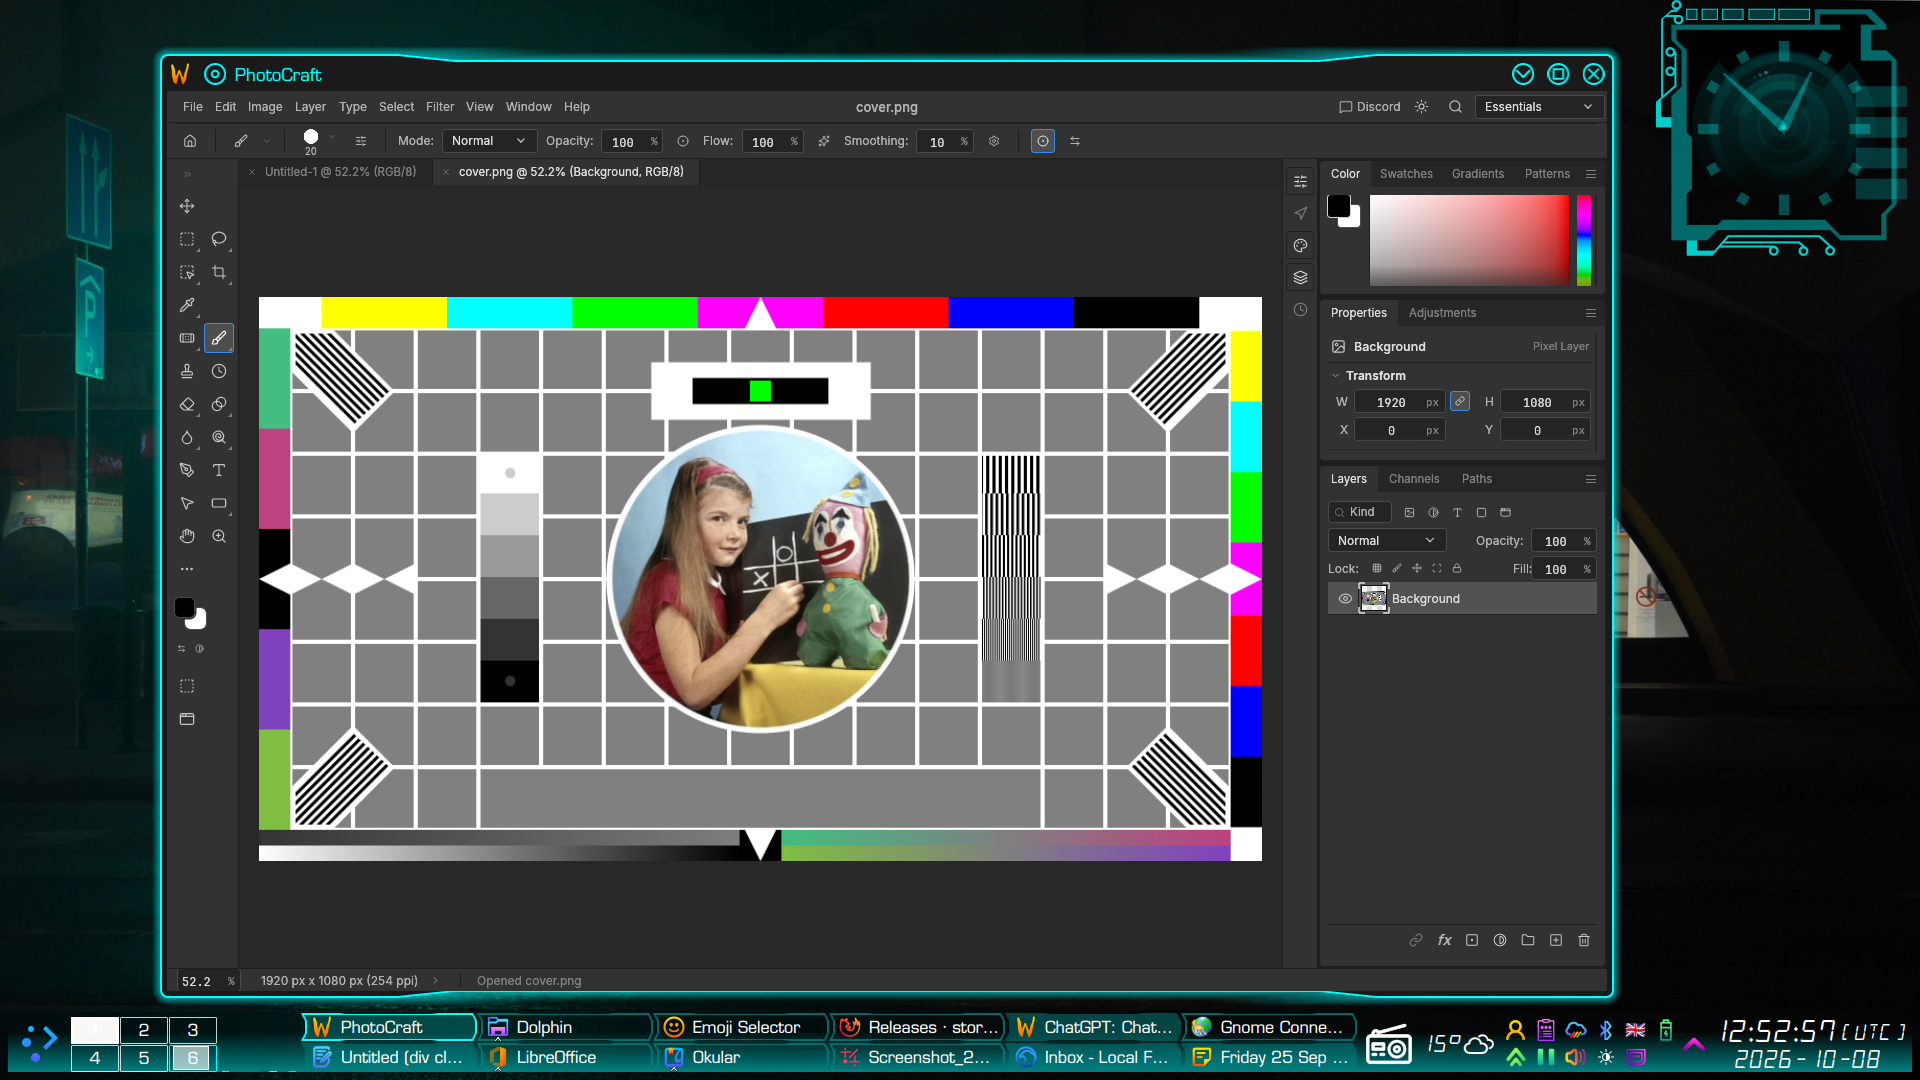Select the Clone Stamp tool

[187, 371]
